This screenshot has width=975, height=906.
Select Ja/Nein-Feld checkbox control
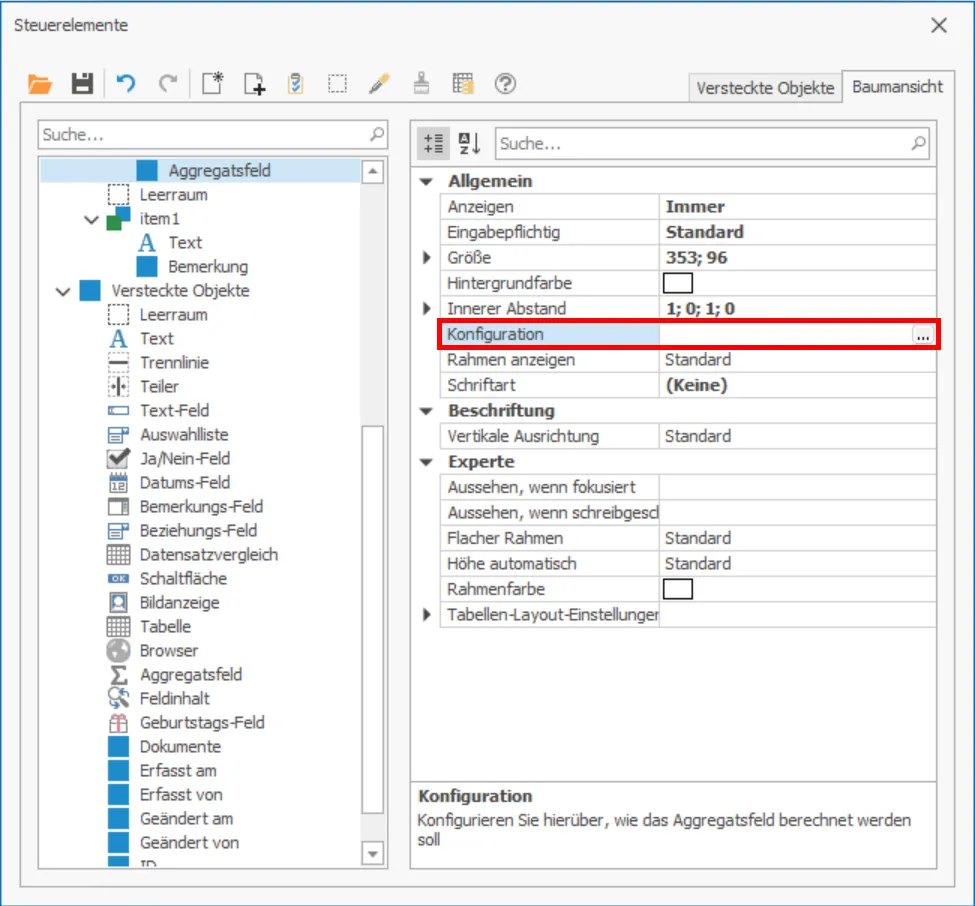point(169,458)
